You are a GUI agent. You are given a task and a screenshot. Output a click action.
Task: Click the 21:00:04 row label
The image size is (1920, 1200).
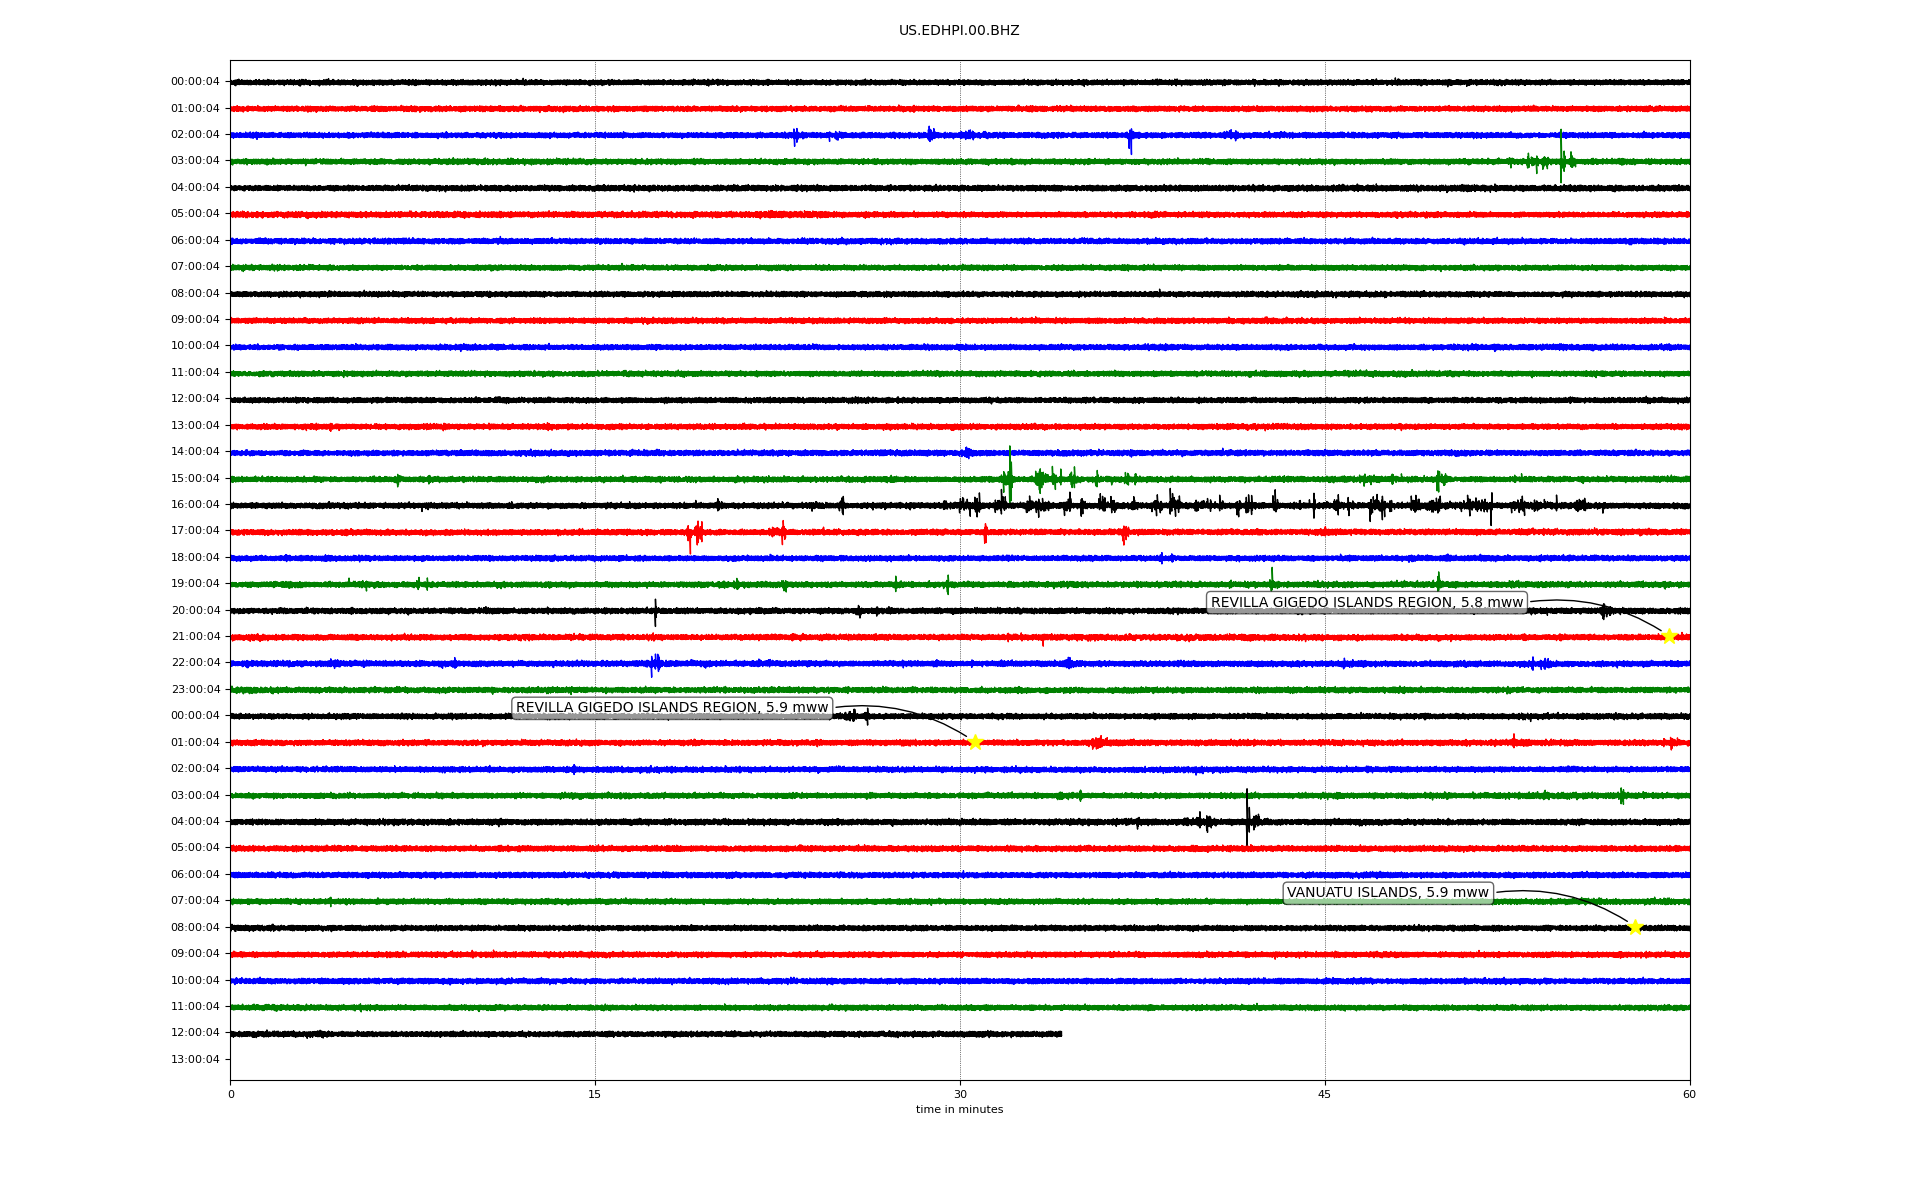(195, 637)
